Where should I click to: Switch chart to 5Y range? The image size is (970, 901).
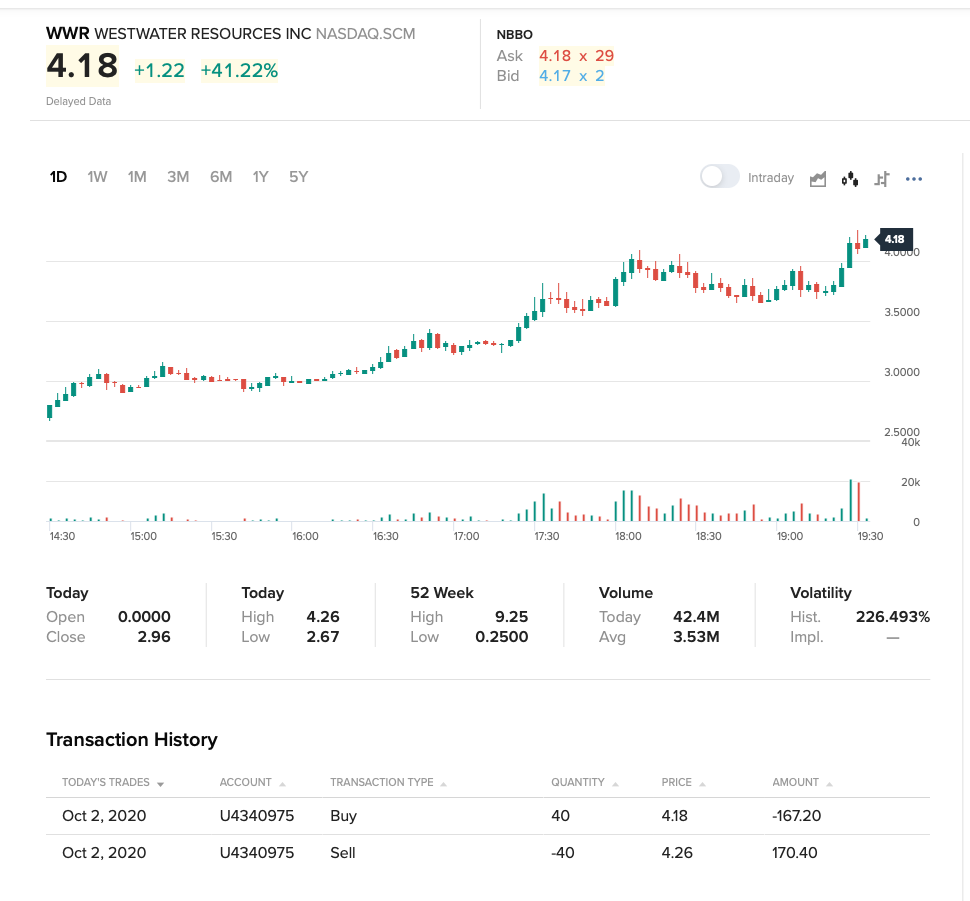[x=298, y=177]
